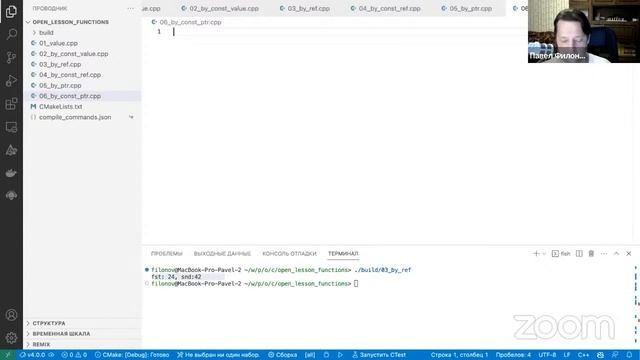Kill the terminal with trash icon
Image resolution: width=640 pixels, height=360 pixels.
pos(591,253)
